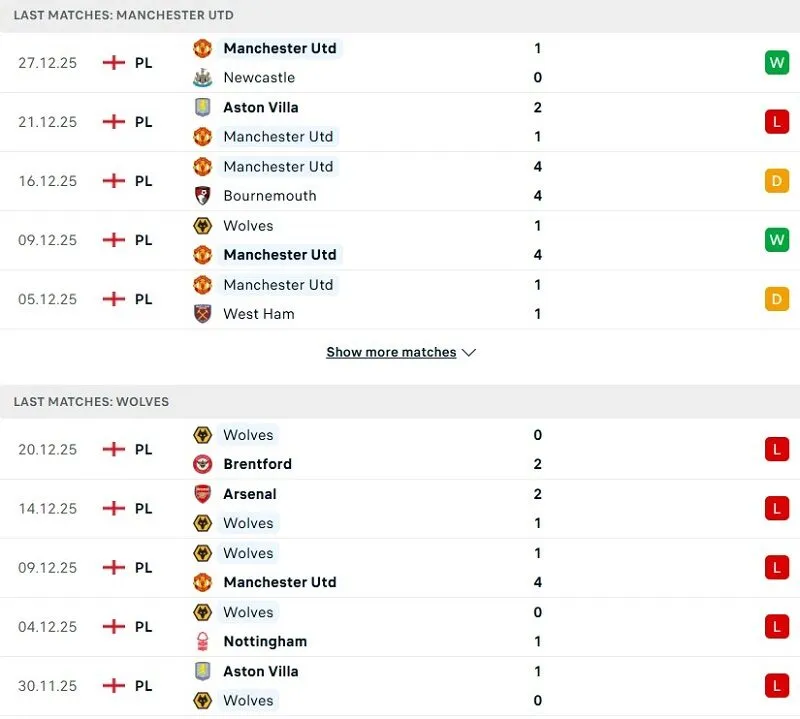Click Wolves crest in 30.11.25 match

[x=202, y=700]
